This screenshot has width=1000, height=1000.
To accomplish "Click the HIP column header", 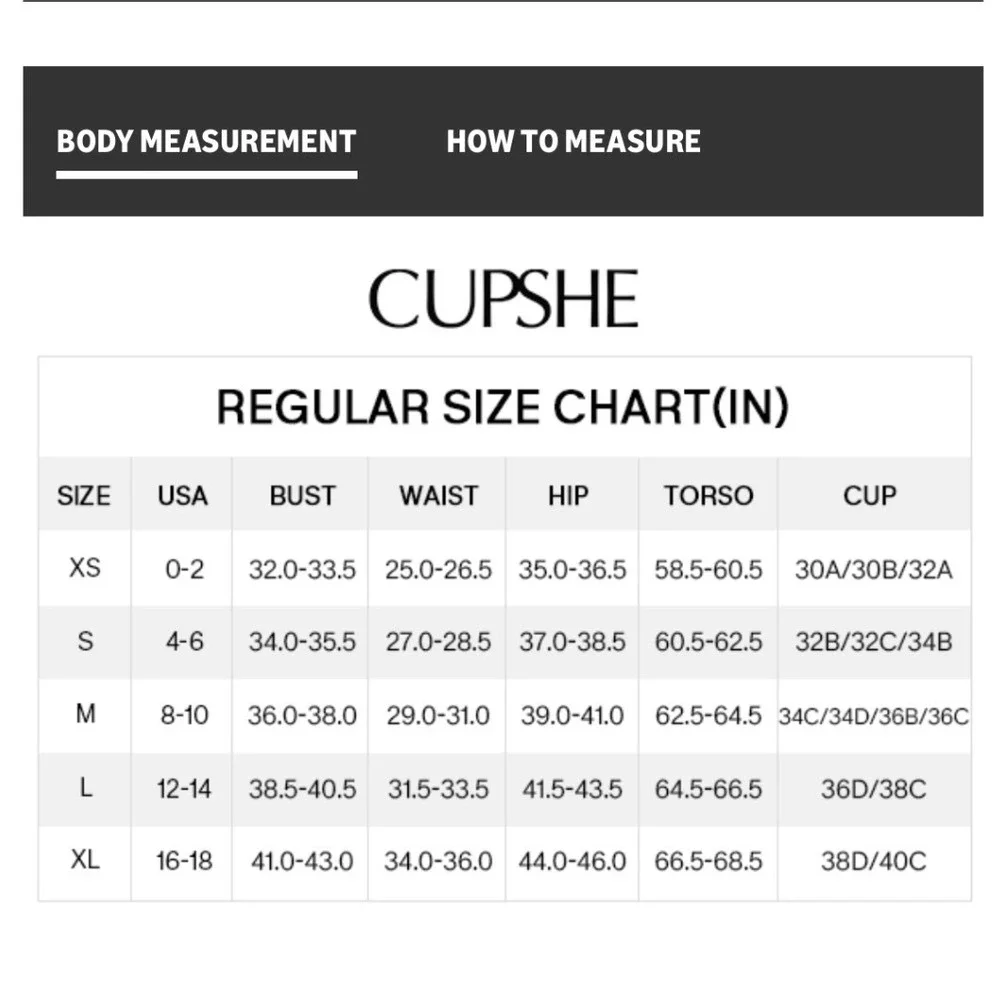I will pos(568,495).
